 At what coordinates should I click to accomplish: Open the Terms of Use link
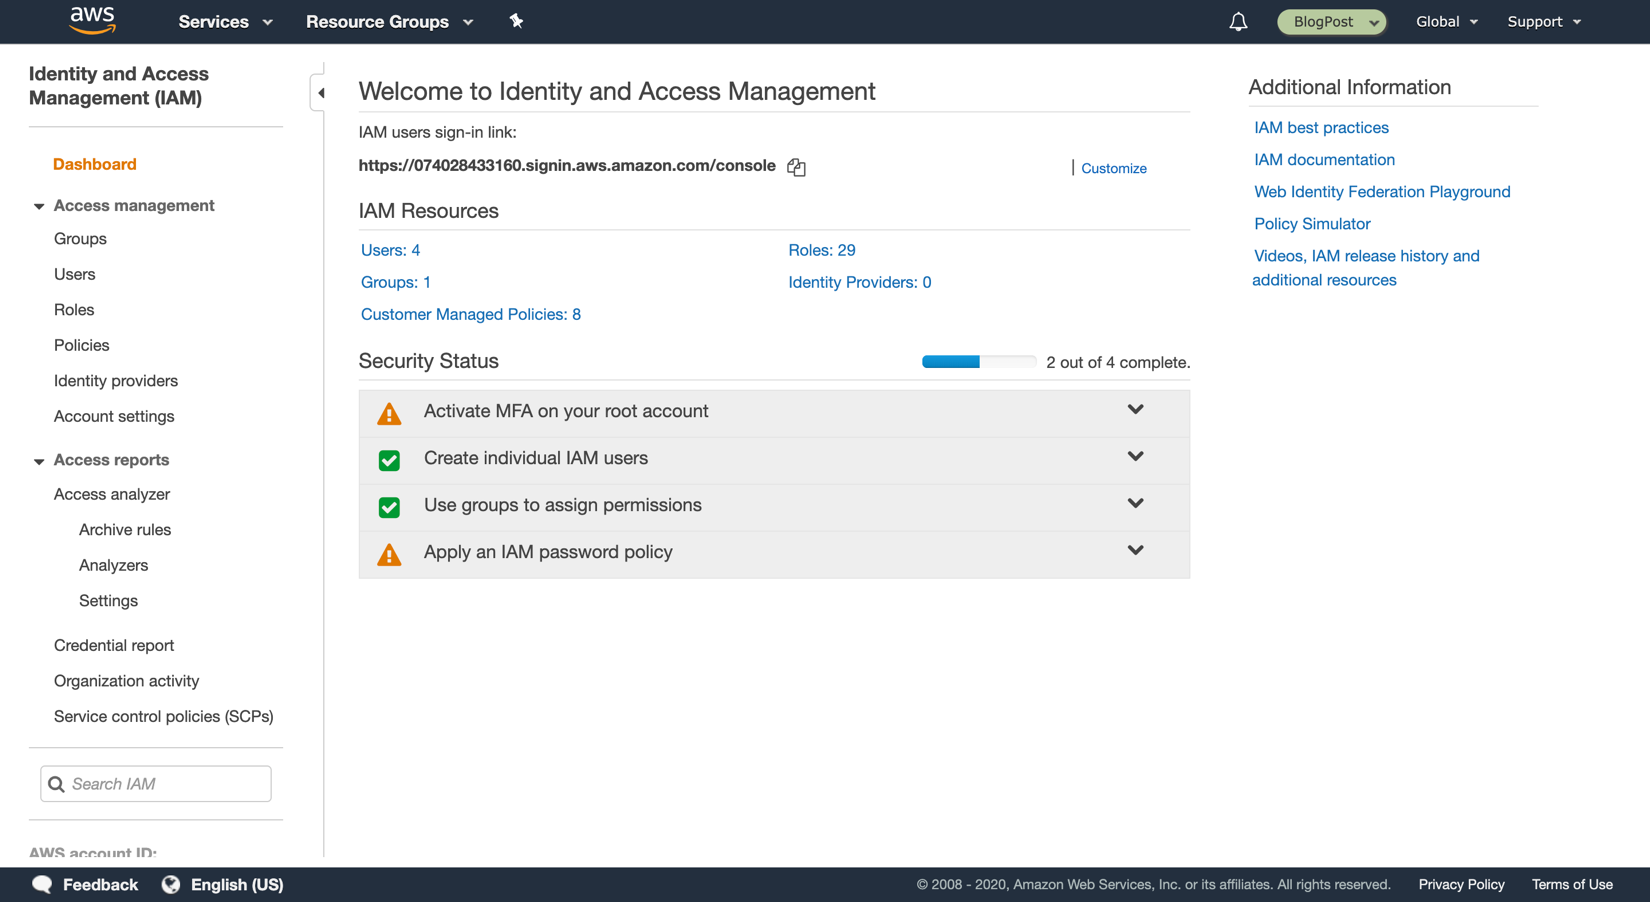pos(1572,884)
